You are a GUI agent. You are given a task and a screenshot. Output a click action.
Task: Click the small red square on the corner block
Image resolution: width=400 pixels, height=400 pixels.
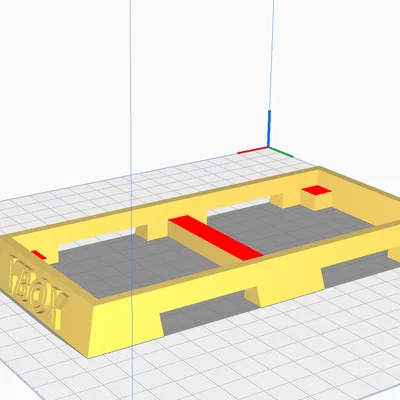pos(316,190)
